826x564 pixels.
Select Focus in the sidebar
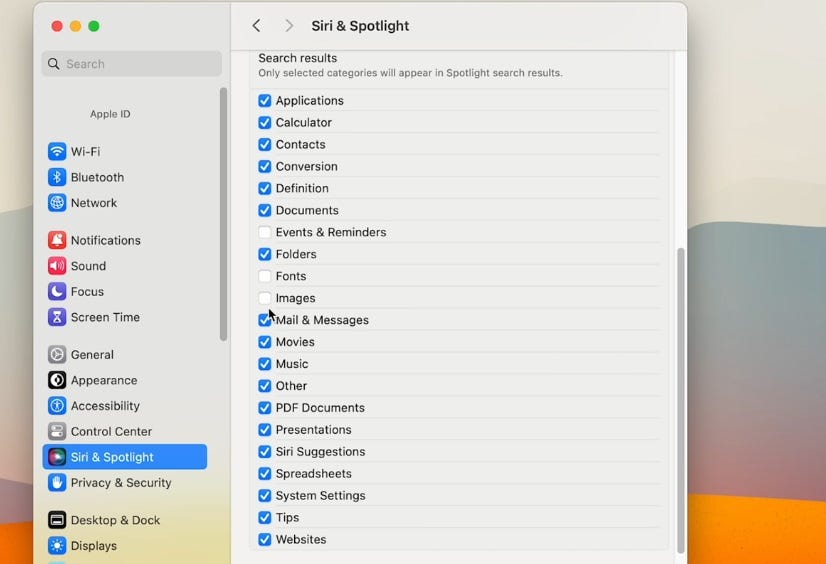click(125, 292)
